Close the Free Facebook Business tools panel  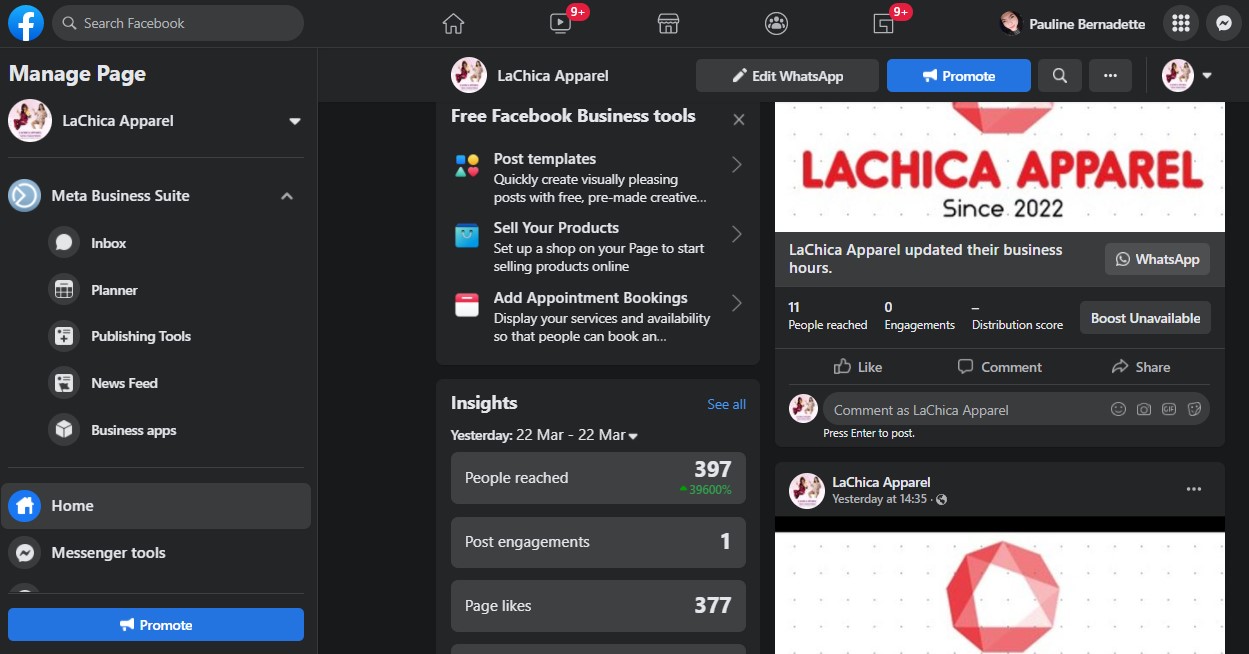click(x=739, y=120)
